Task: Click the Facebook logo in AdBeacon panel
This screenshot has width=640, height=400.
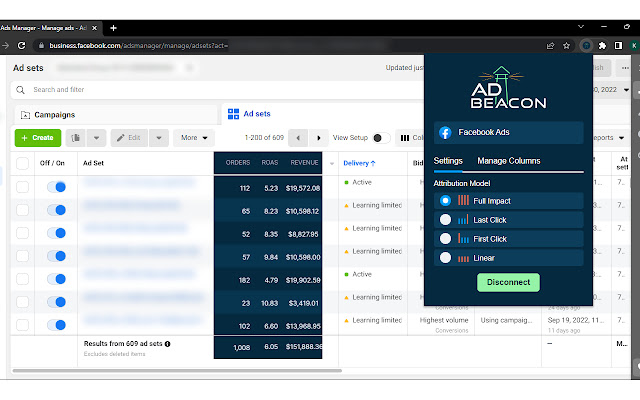Action: (x=445, y=132)
